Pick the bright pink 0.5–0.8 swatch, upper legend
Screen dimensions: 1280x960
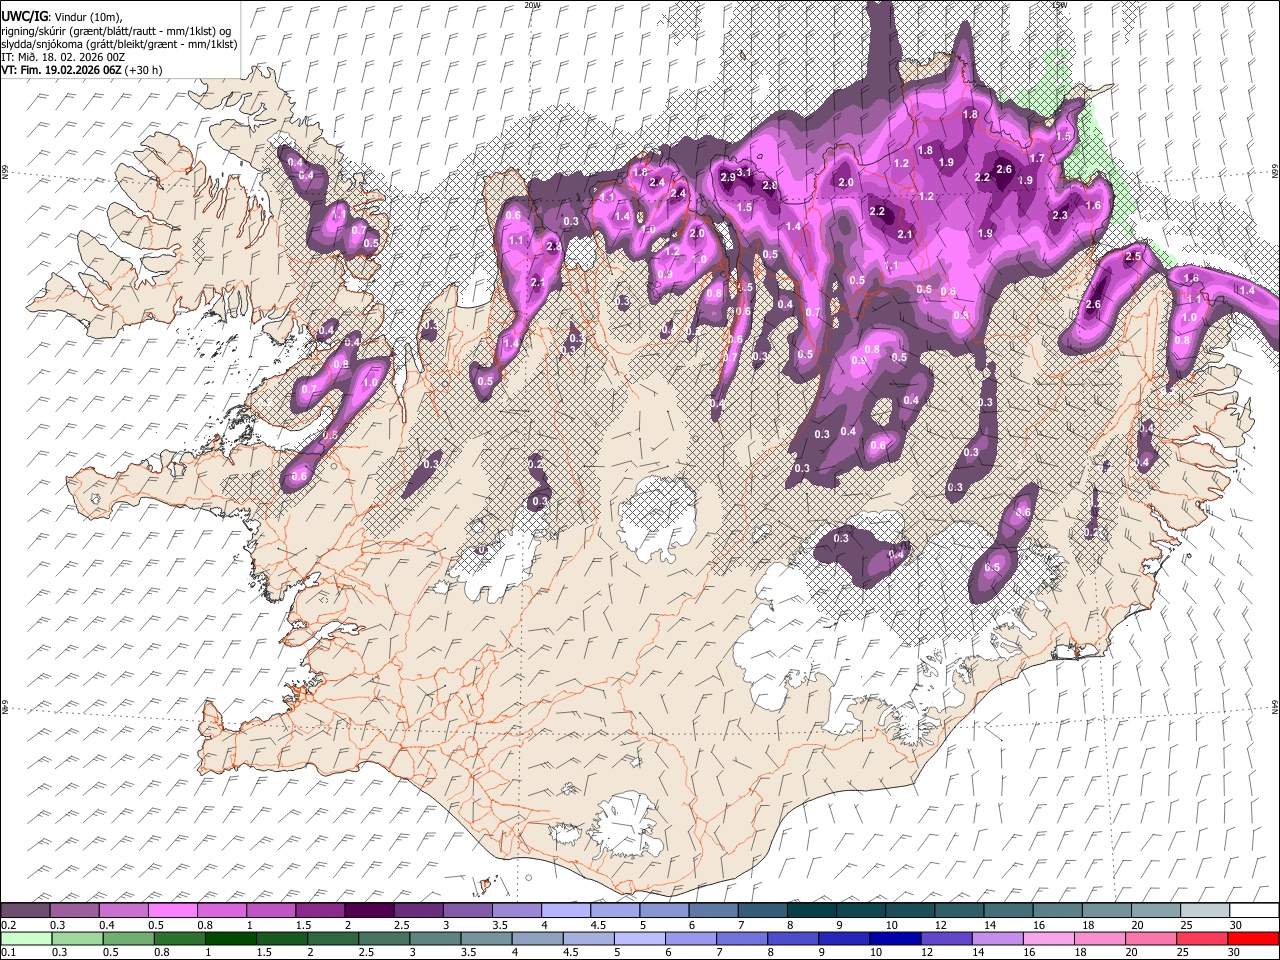[x=172, y=910]
